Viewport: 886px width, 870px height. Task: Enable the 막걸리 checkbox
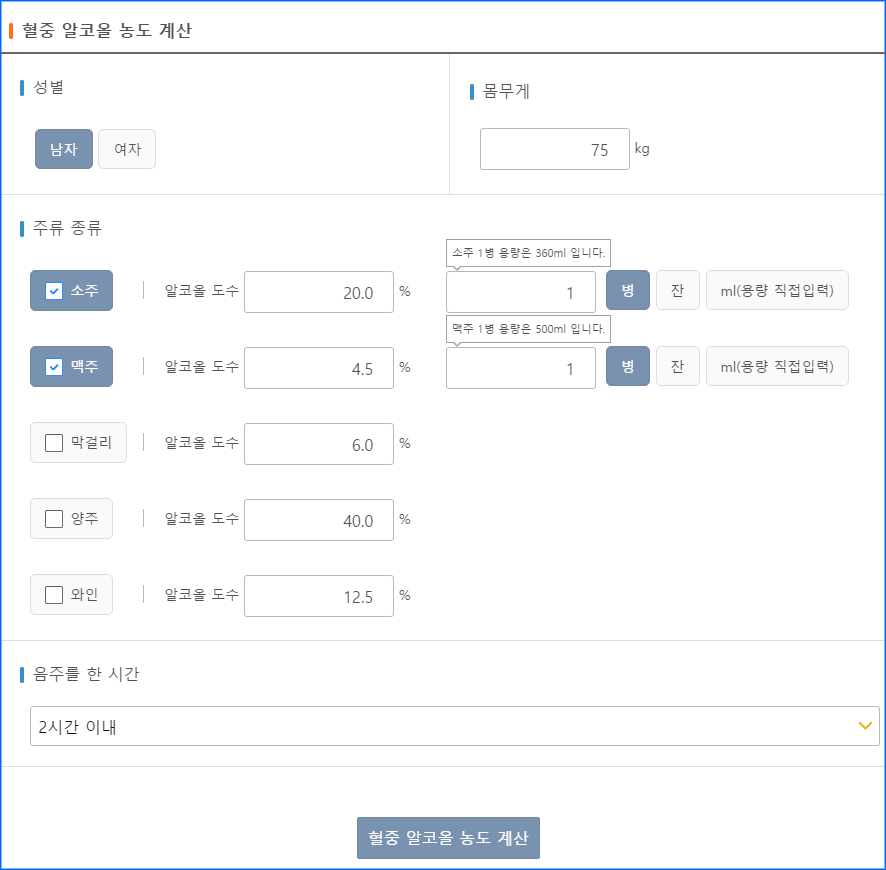click(54, 443)
